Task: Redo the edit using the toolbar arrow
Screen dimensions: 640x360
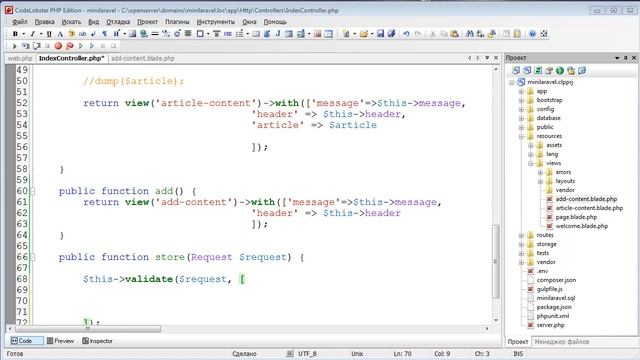Action: 418,34
